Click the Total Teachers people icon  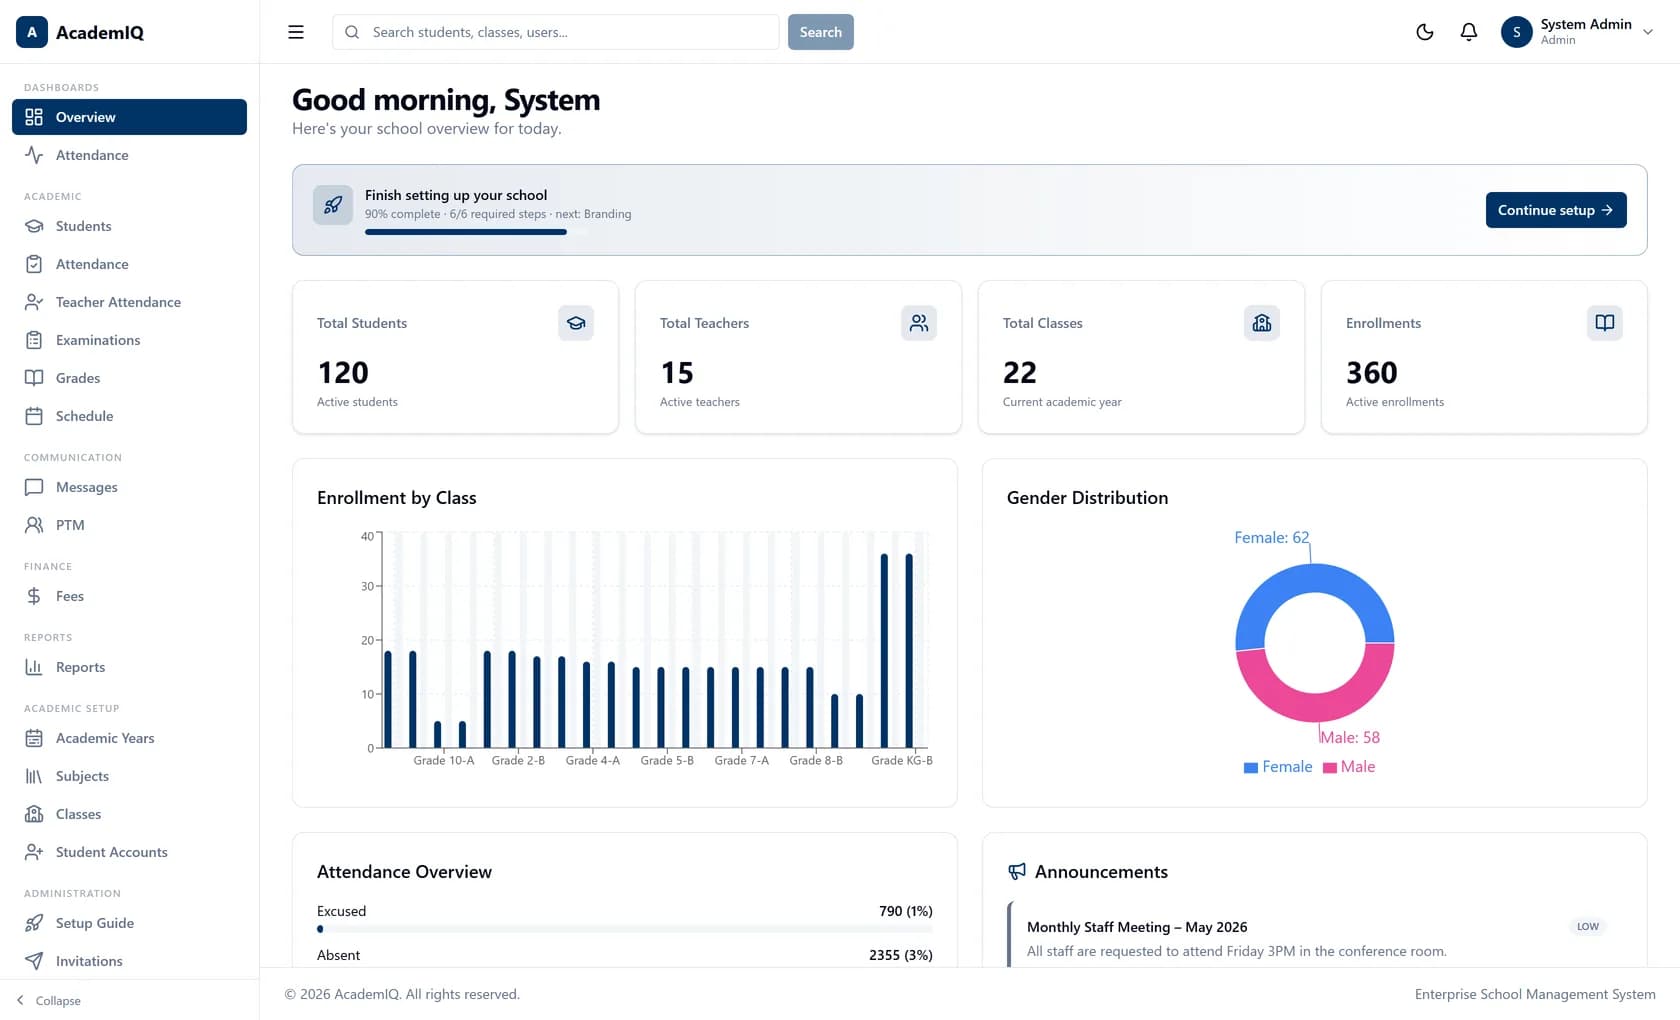coord(919,323)
